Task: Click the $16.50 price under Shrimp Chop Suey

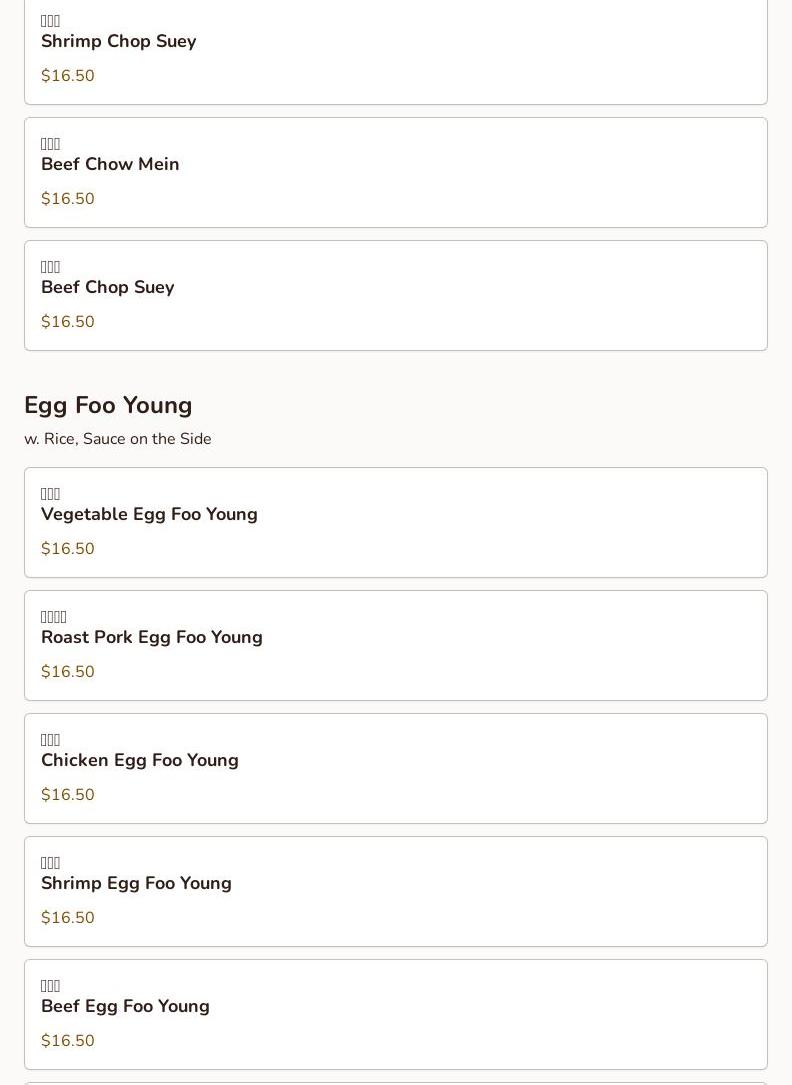Action: tap(68, 76)
